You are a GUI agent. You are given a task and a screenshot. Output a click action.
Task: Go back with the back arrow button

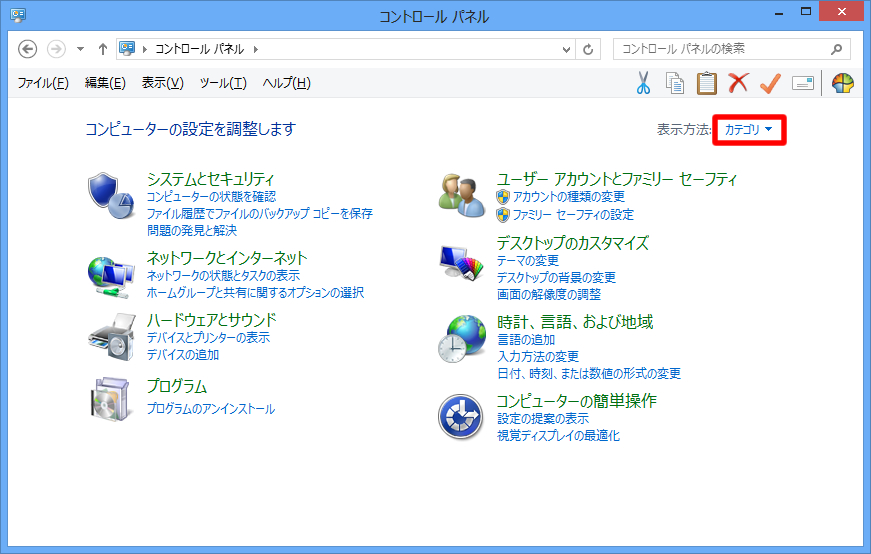click(27, 49)
